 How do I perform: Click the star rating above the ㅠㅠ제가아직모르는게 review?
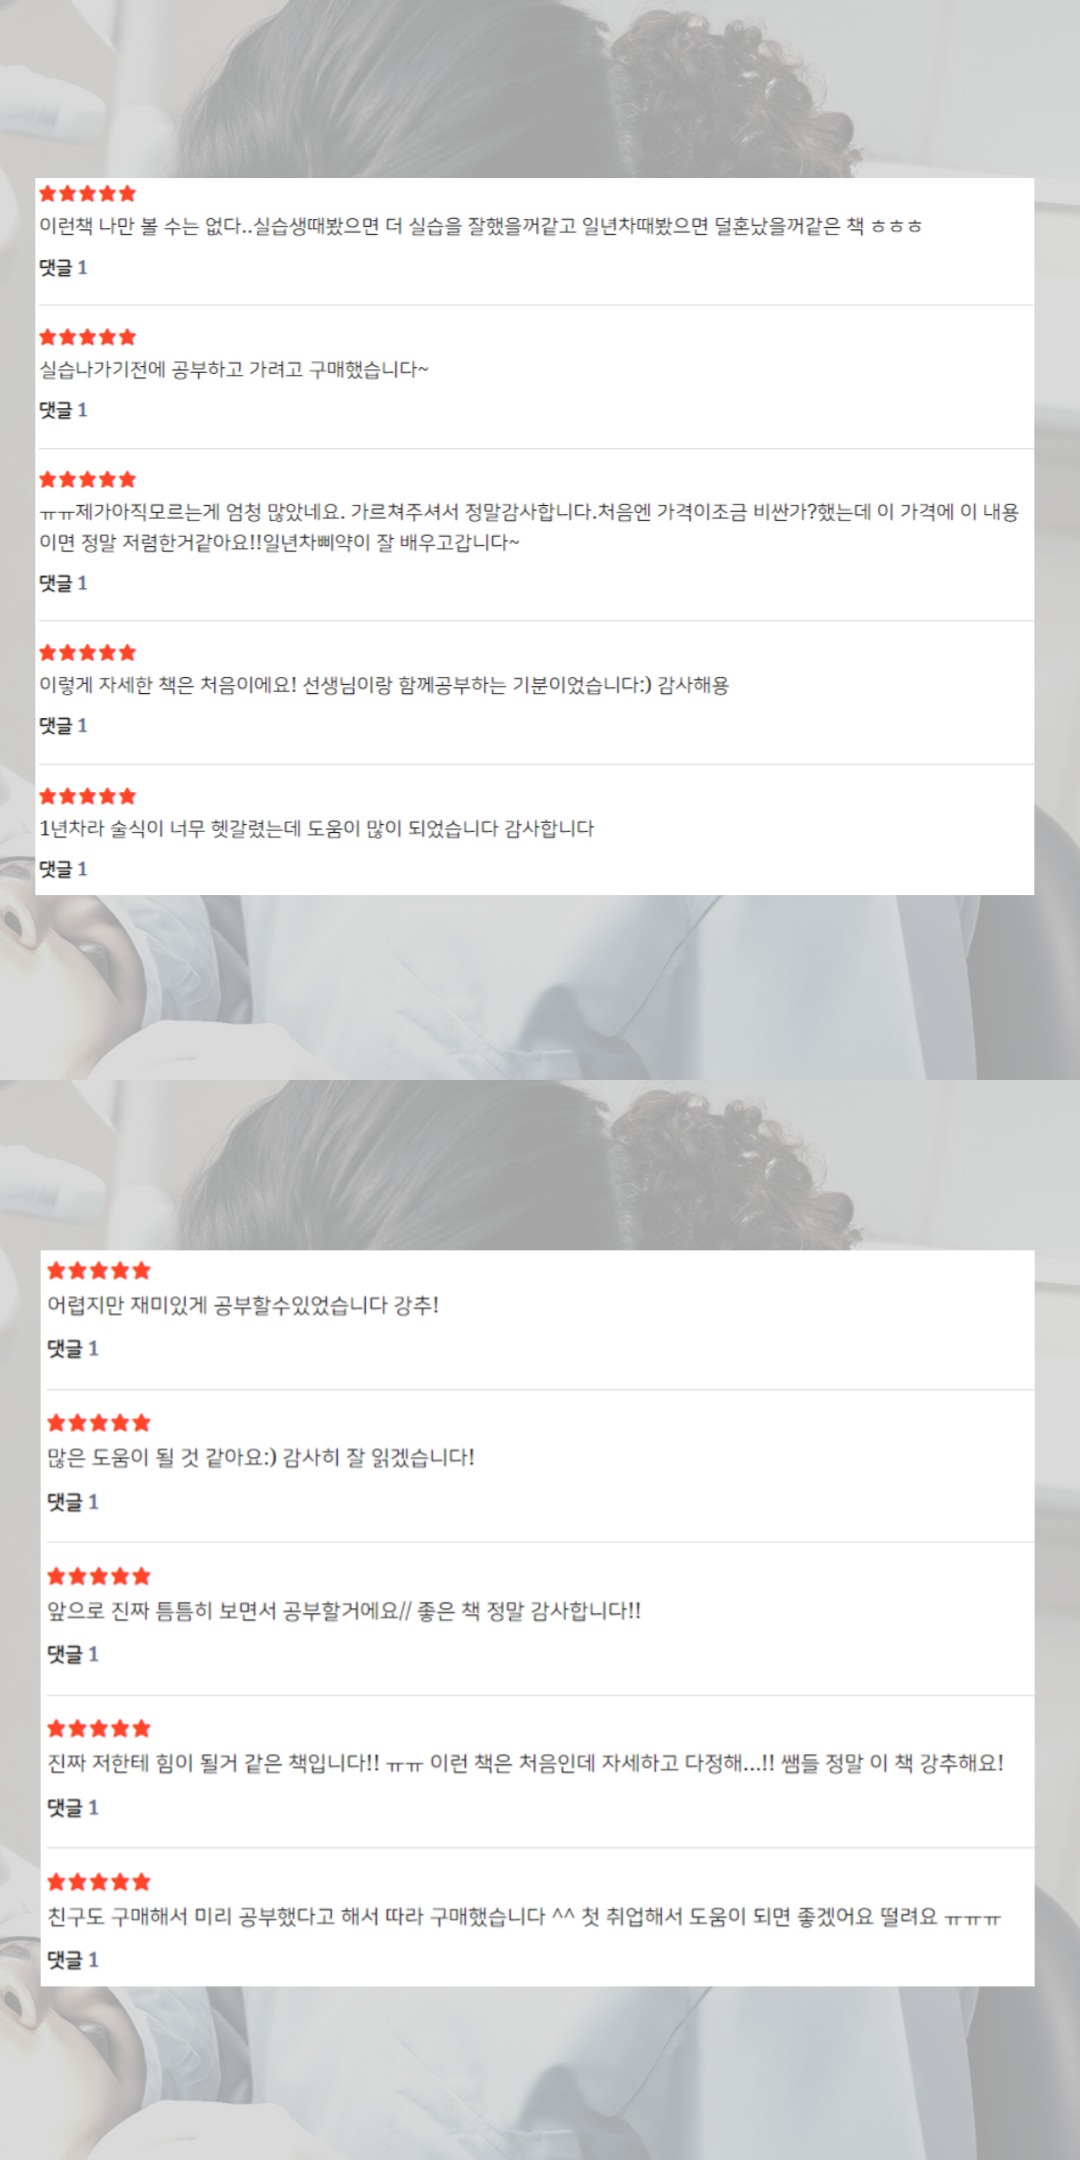(87, 480)
